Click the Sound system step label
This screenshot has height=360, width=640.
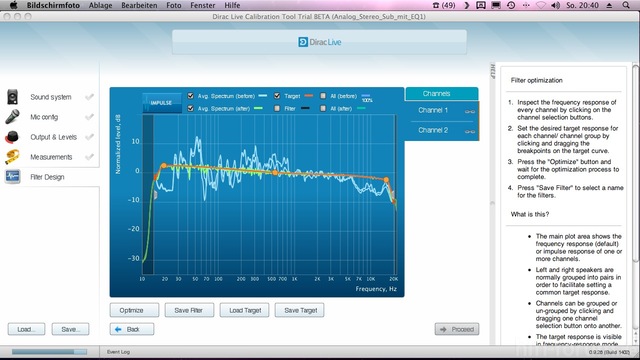(x=51, y=97)
